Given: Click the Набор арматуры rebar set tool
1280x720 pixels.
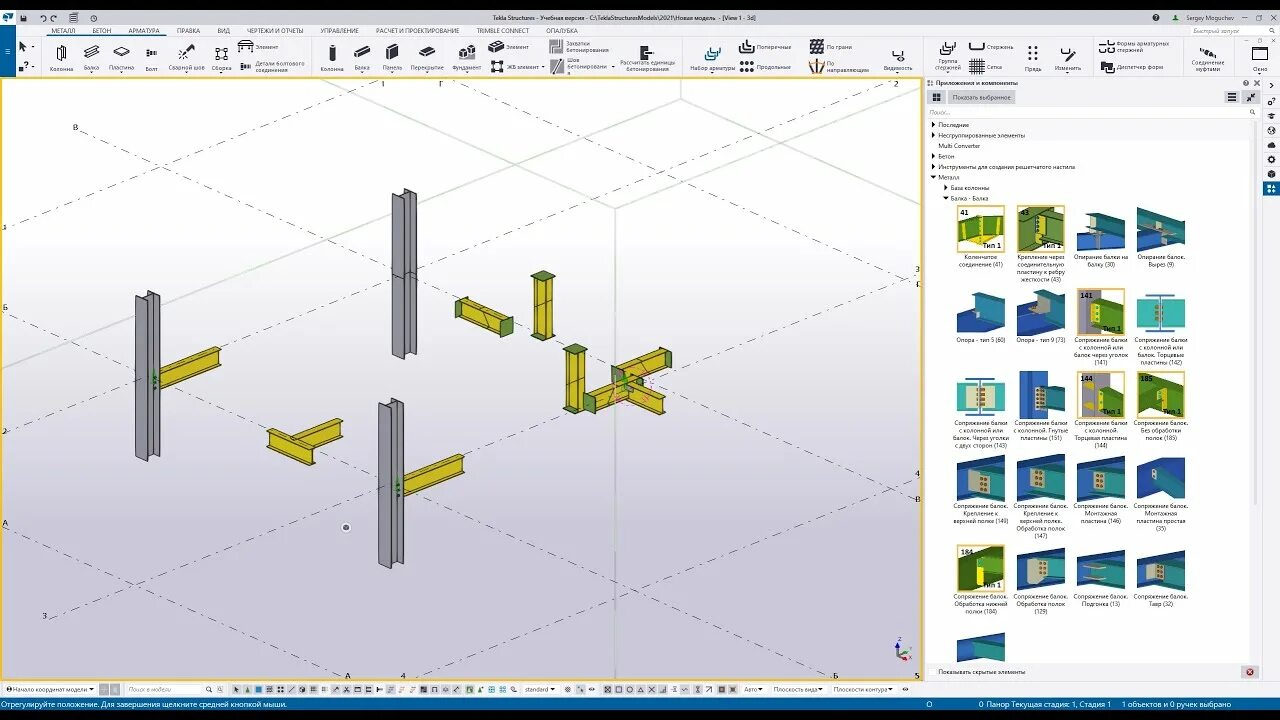Looking at the screenshot, I should [712, 58].
